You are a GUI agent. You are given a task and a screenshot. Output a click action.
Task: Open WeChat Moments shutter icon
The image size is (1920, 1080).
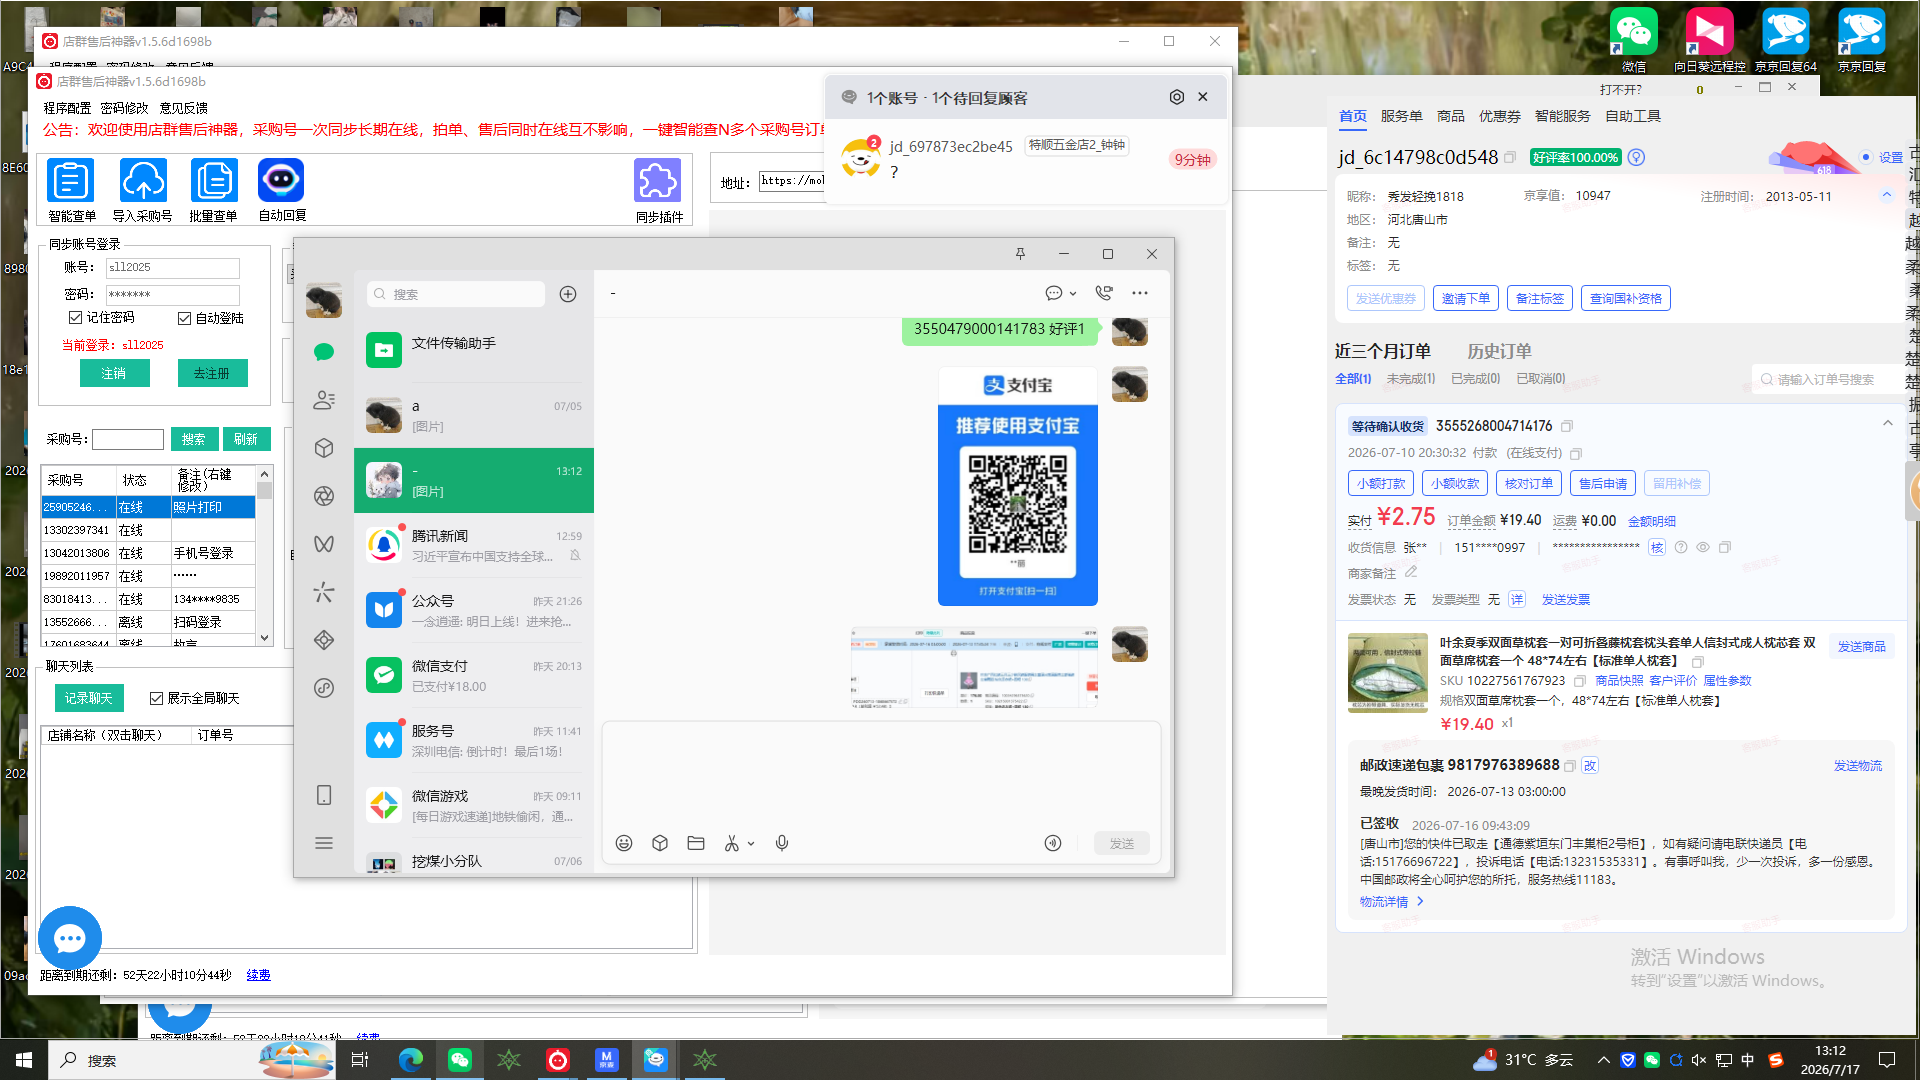(x=324, y=496)
